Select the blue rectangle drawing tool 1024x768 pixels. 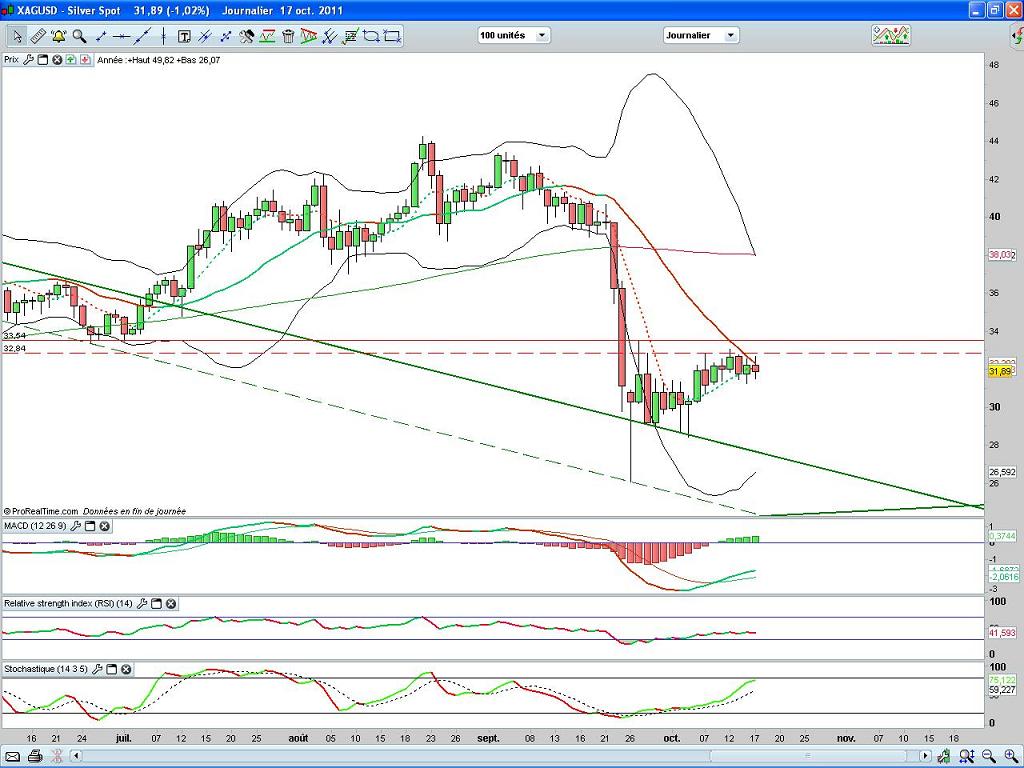(392, 36)
